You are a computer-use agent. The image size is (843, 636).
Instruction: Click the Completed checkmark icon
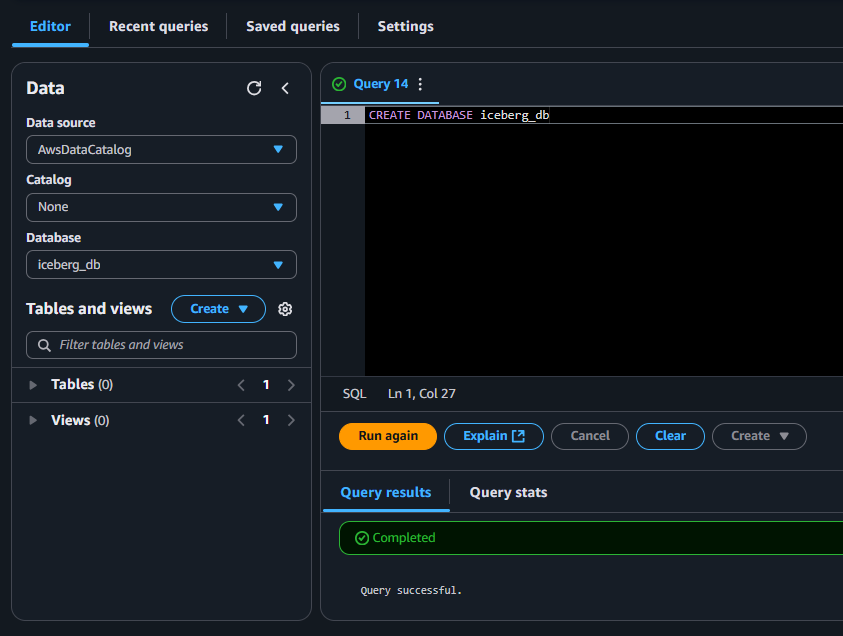[x=362, y=538]
